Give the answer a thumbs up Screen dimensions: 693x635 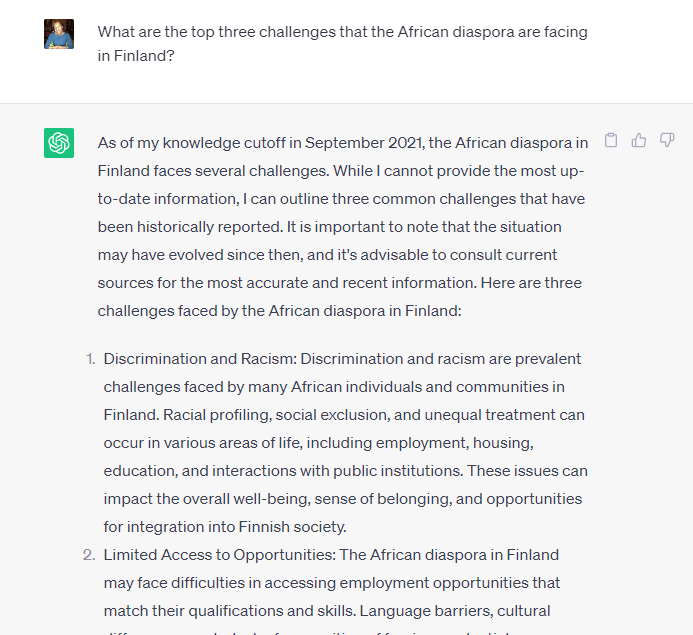pyautogui.click(x=639, y=140)
